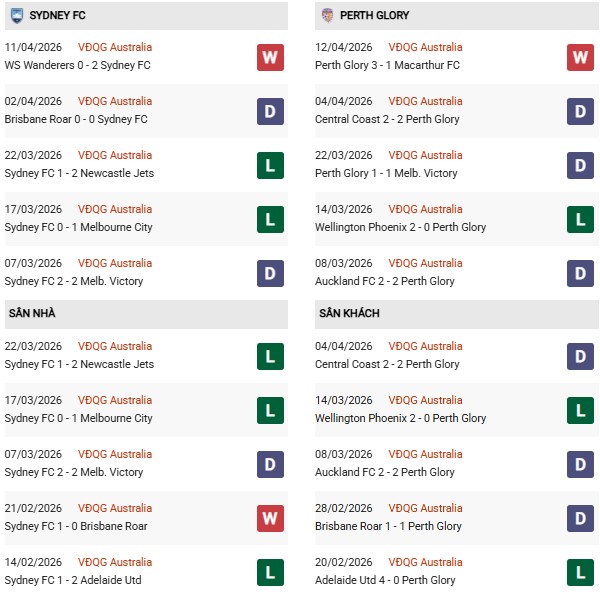Image resolution: width=600 pixels, height=592 pixels.
Task: Open the Perth Glory 3 - 1 Macarthur FC match
Action: coord(387,65)
